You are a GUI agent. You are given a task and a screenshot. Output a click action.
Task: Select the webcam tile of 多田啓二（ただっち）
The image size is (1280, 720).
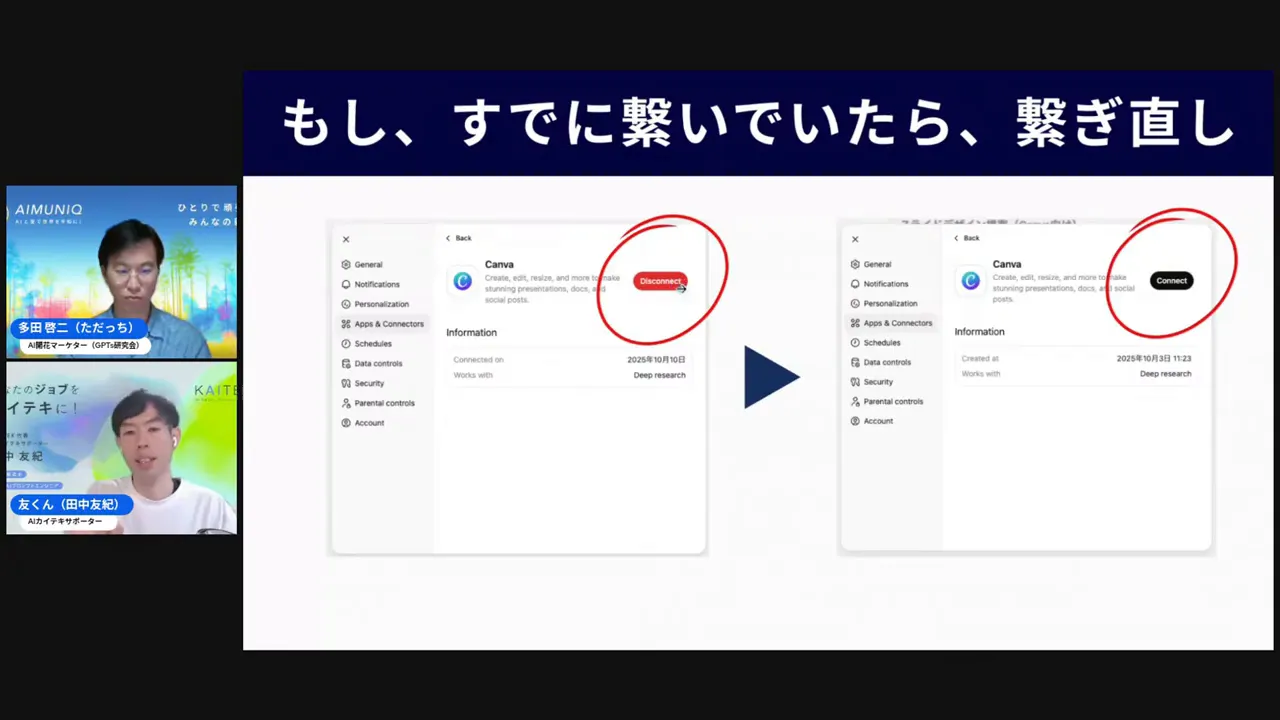(x=122, y=272)
